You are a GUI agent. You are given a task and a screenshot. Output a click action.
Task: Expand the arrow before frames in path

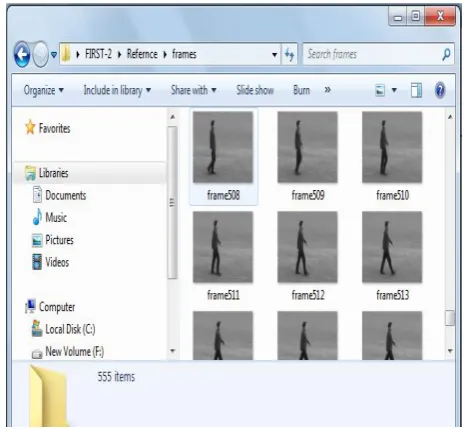(165, 54)
